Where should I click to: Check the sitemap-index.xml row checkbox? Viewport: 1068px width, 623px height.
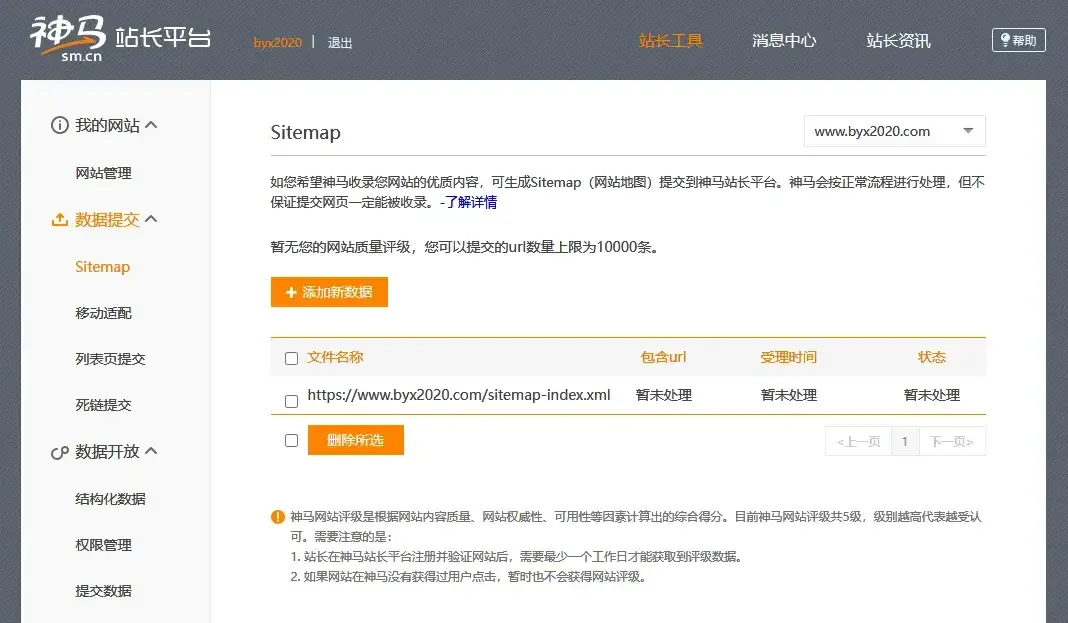point(291,401)
